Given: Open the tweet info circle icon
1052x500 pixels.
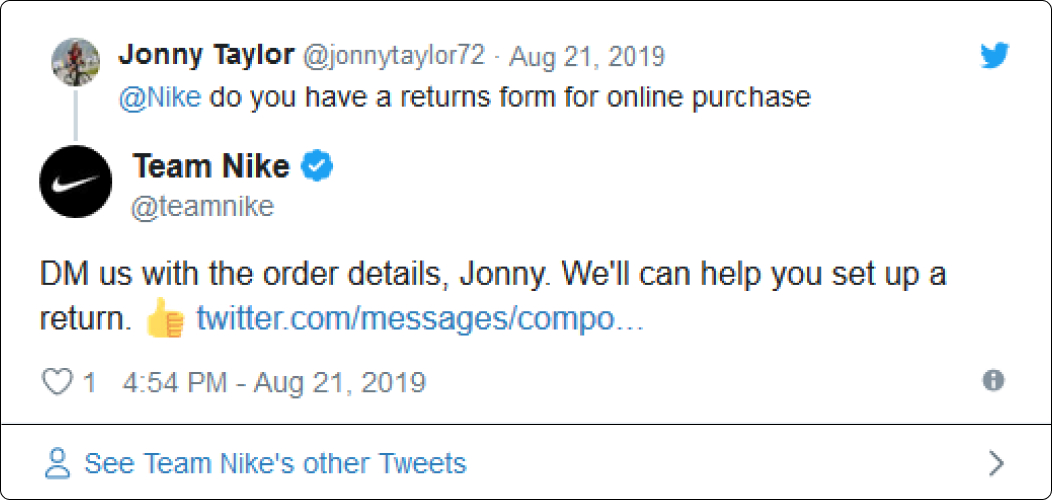Looking at the screenshot, I should [x=993, y=381].
